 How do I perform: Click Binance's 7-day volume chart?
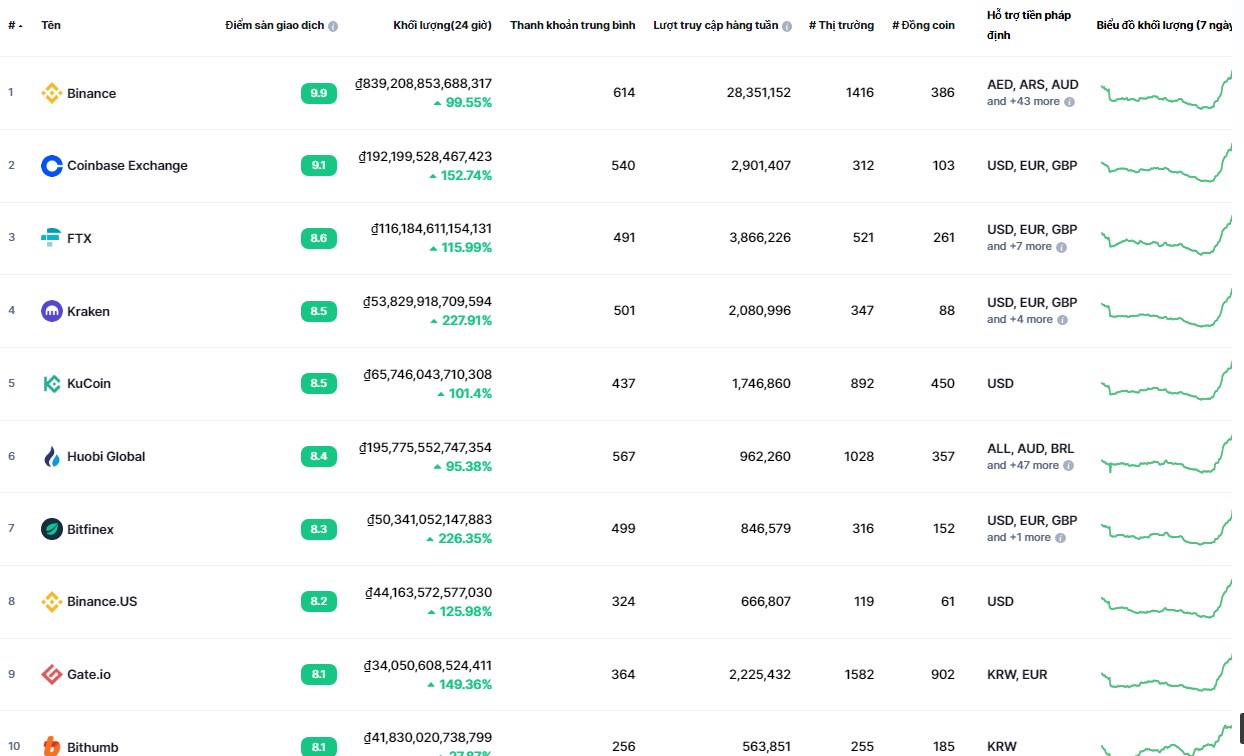(x=1166, y=90)
